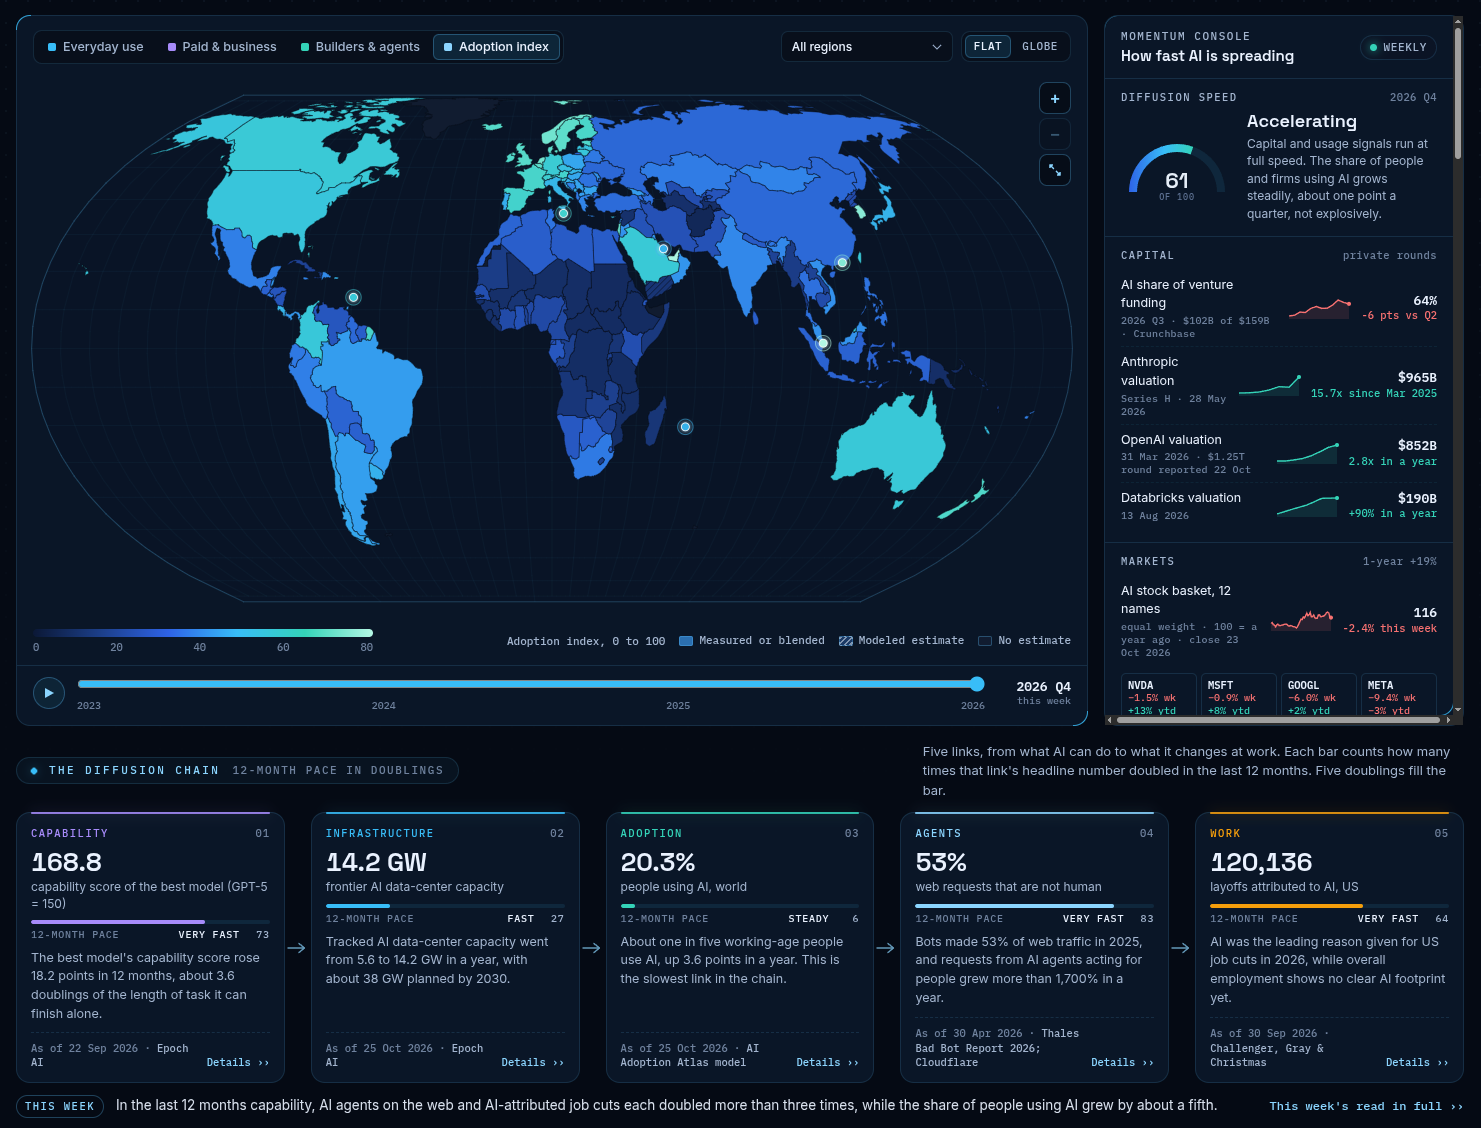The image size is (1481, 1128).
Task: Click the AI venture funding sparkline chart
Action: click(1320, 308)
